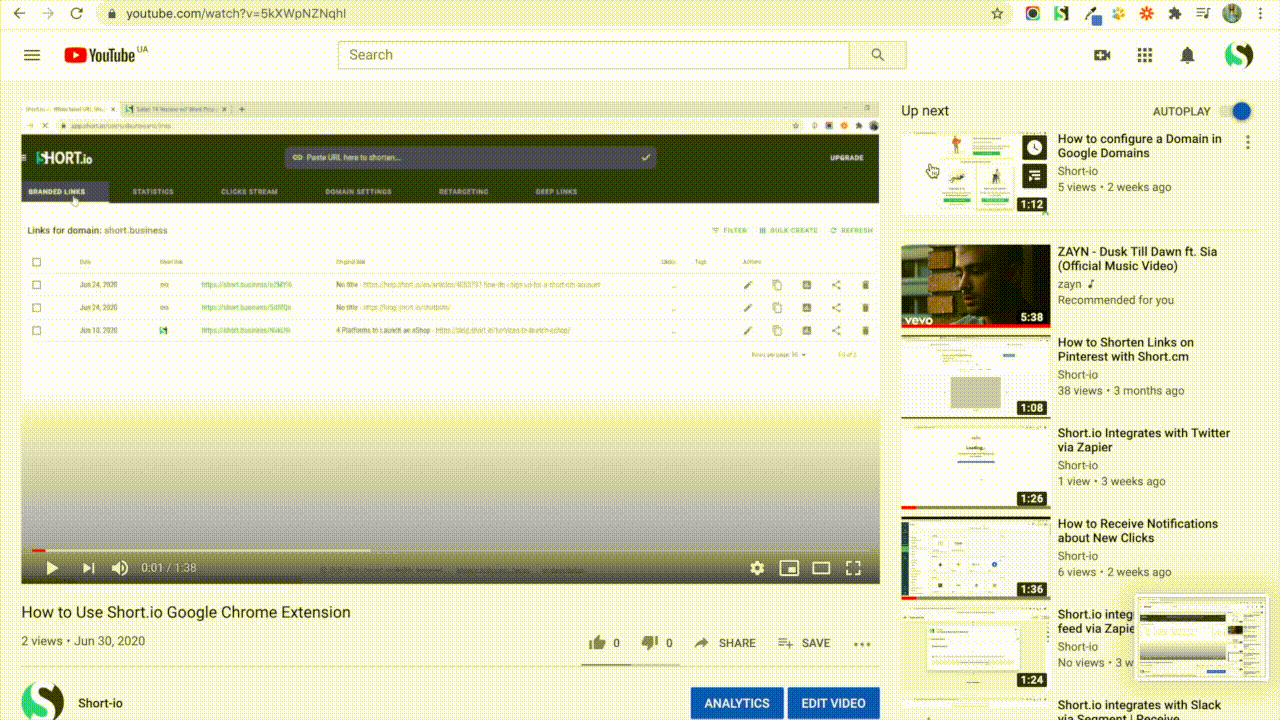The width and height of the screenshot is (1280, 720).
Task: Open the Twitter via Zapier thumbnail 1:26
Action: tap(976, 468)
